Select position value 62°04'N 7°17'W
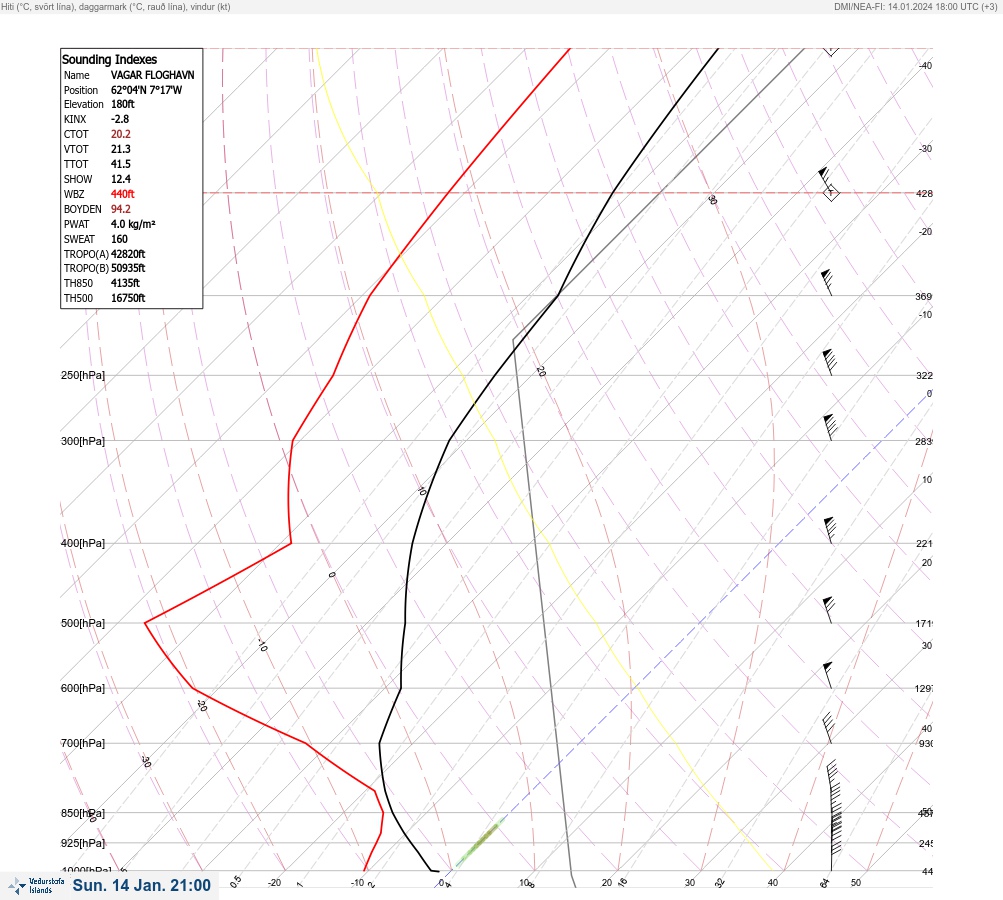The width and height of the screenshot is (1003, 900). click(x=146, y=90)
